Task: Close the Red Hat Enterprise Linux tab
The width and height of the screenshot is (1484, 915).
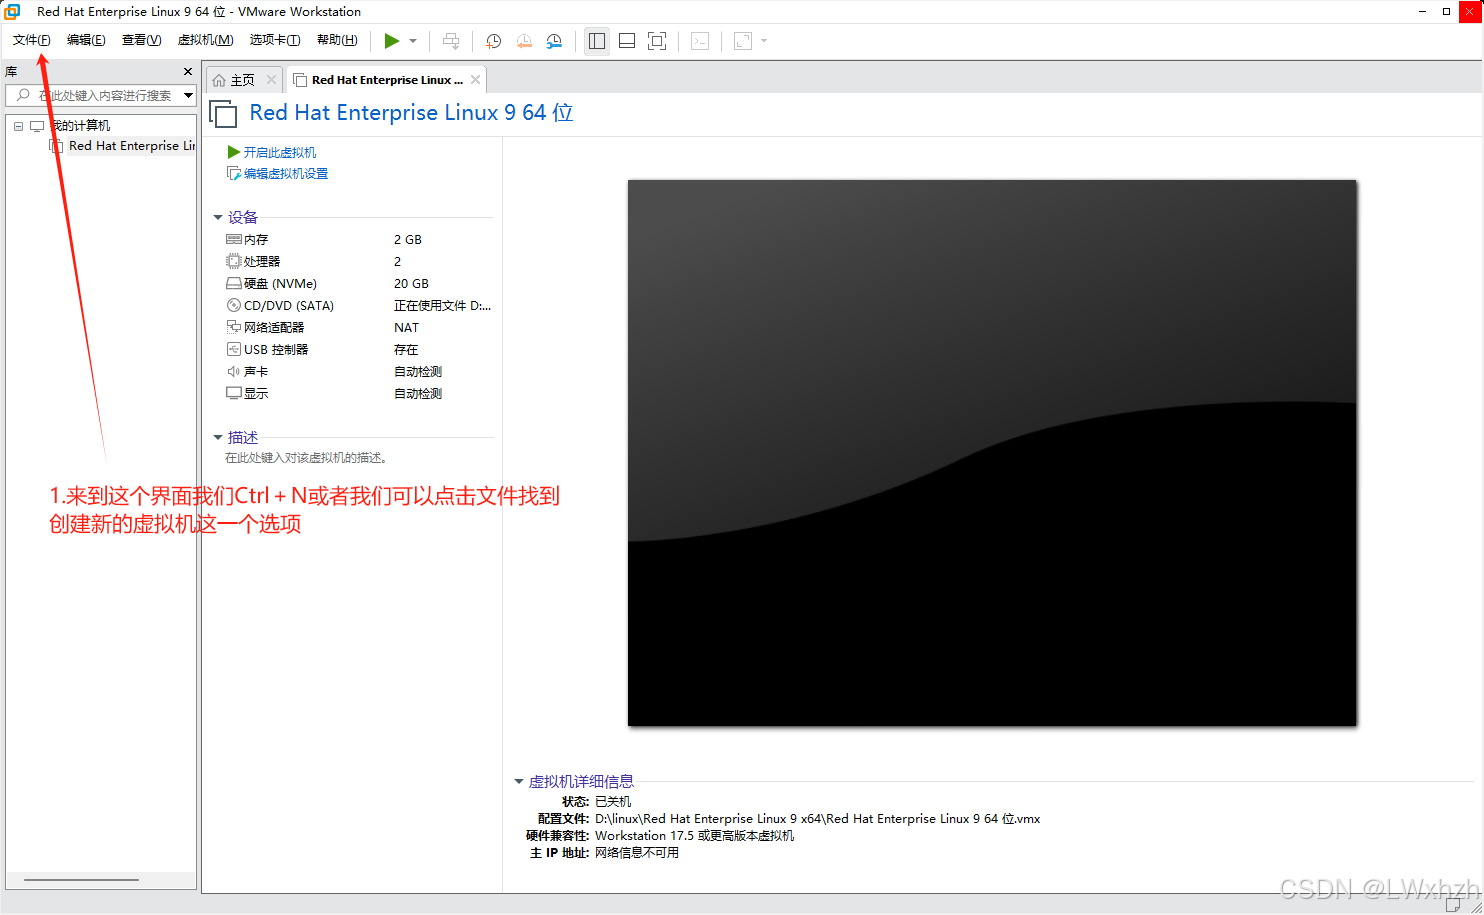Action: 475,80
